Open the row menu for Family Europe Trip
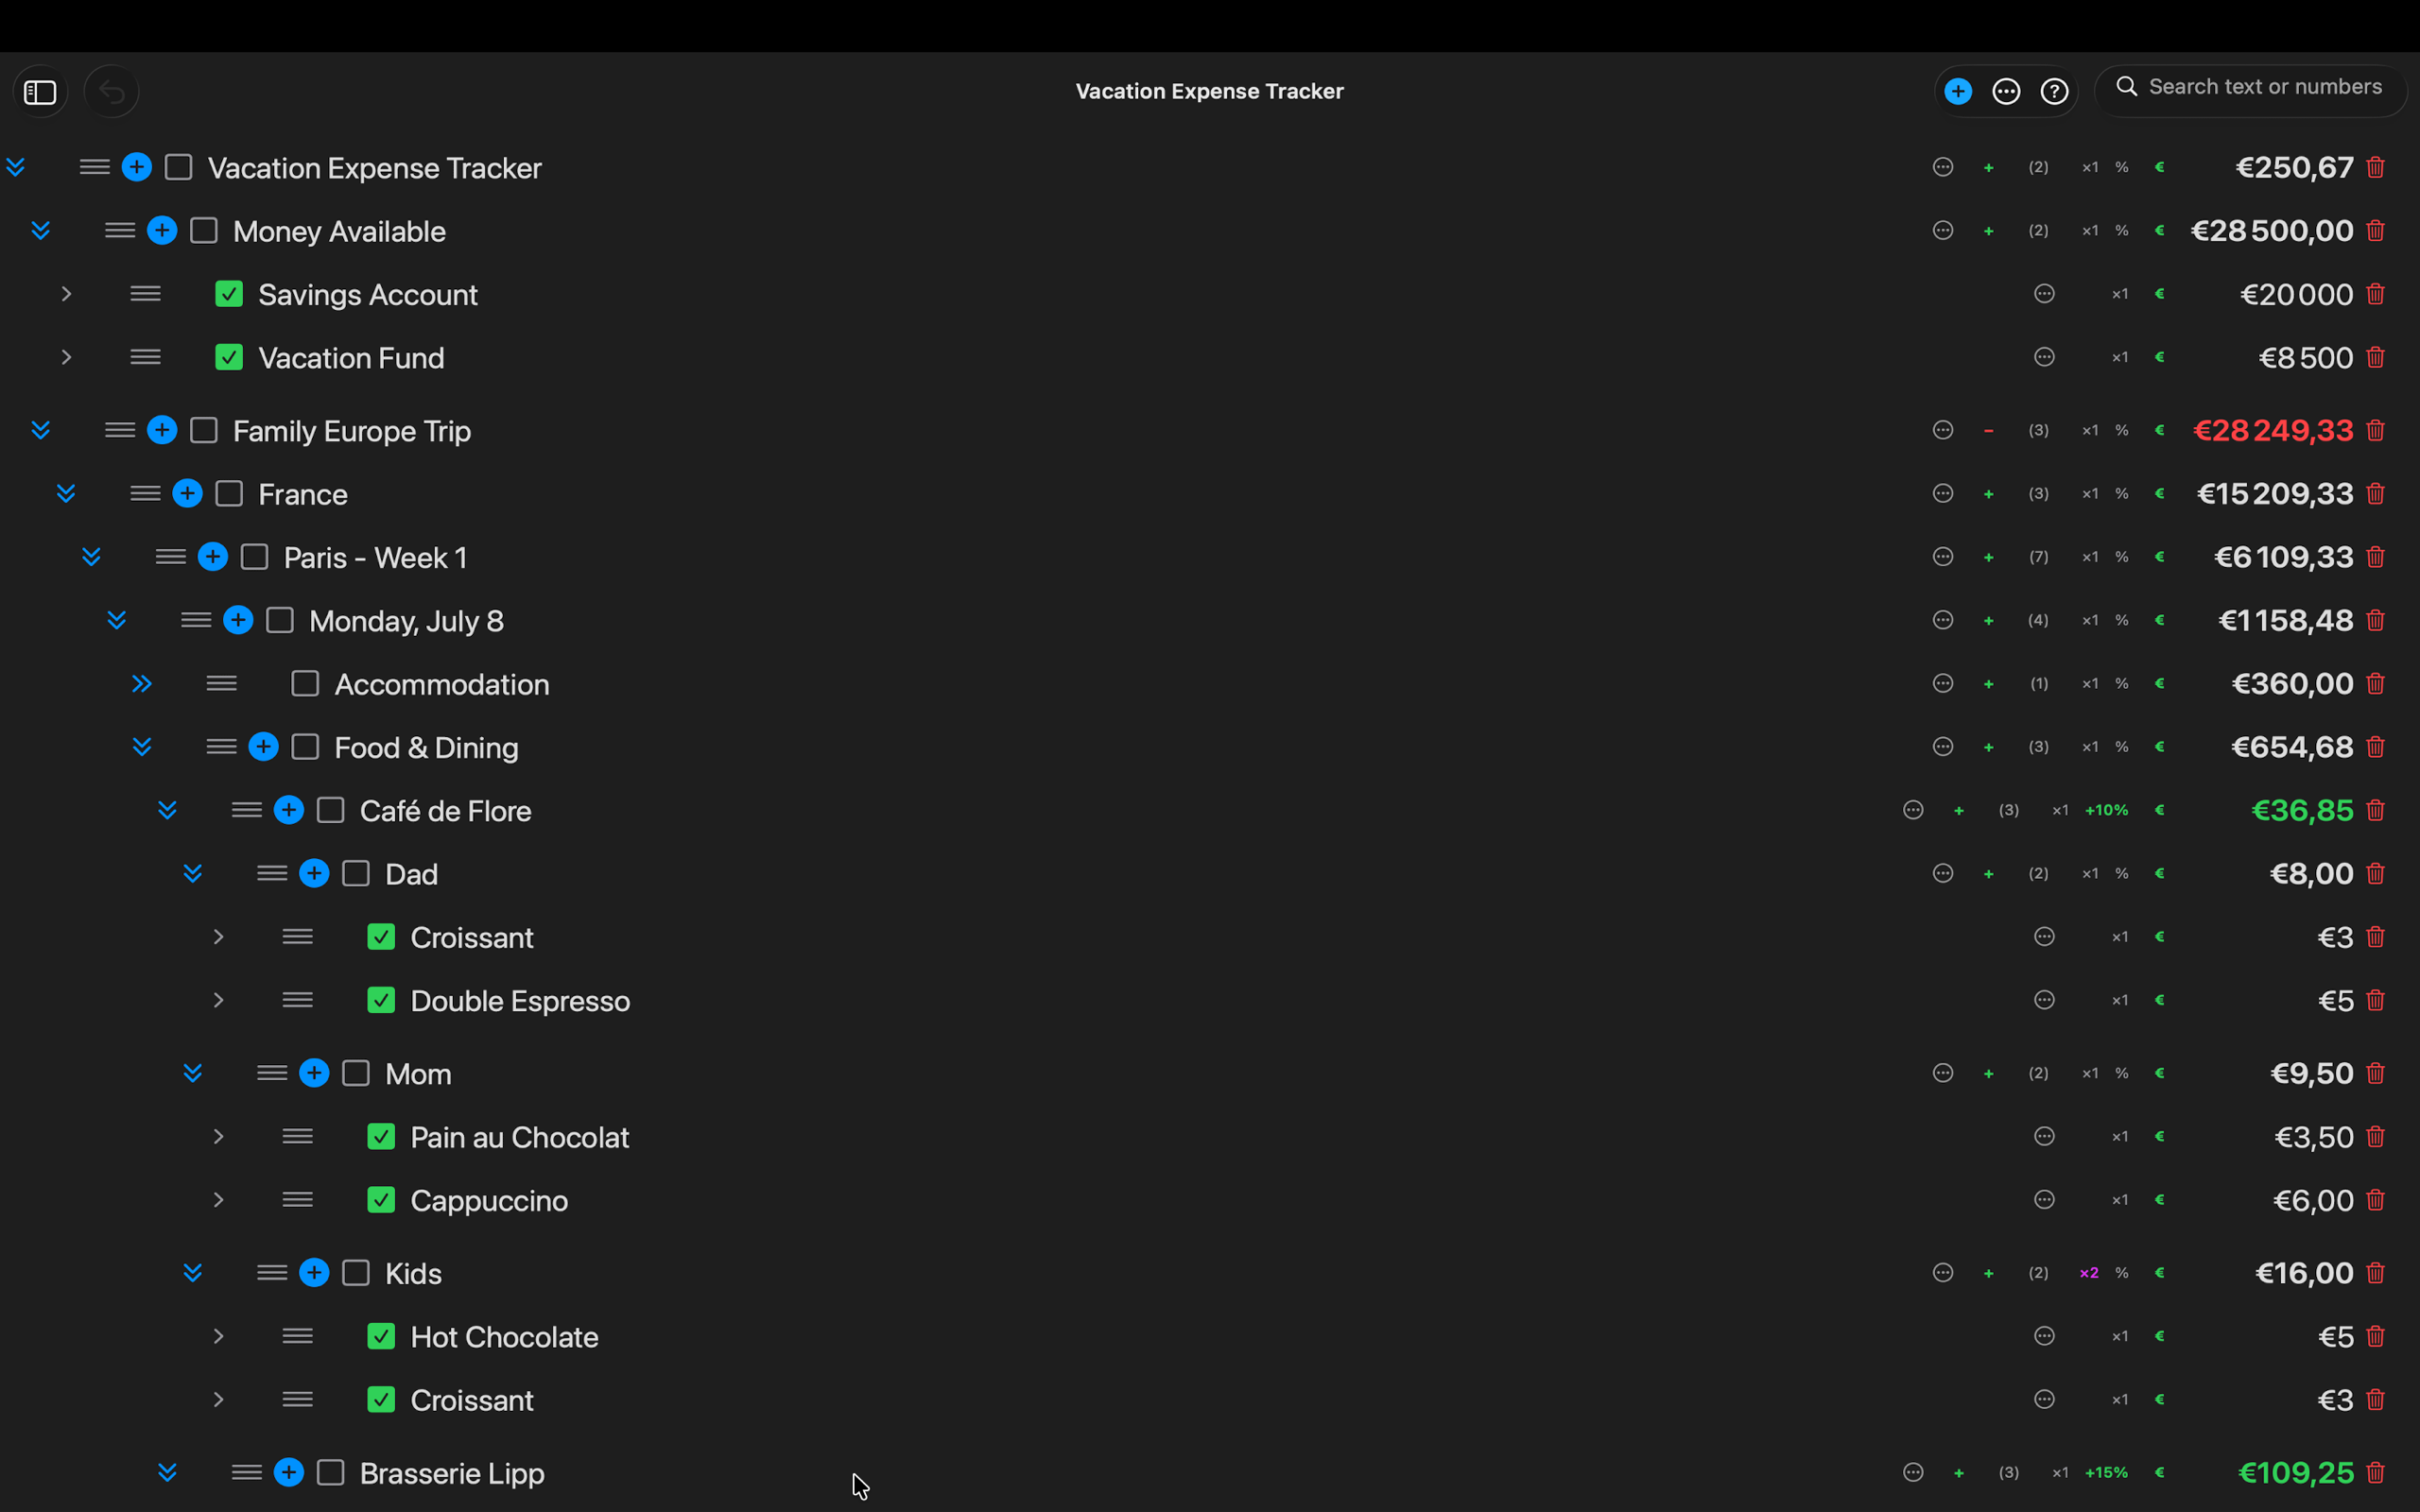Image resolution: width=2420 pixels, height=1512 pixels. [118, 430]
